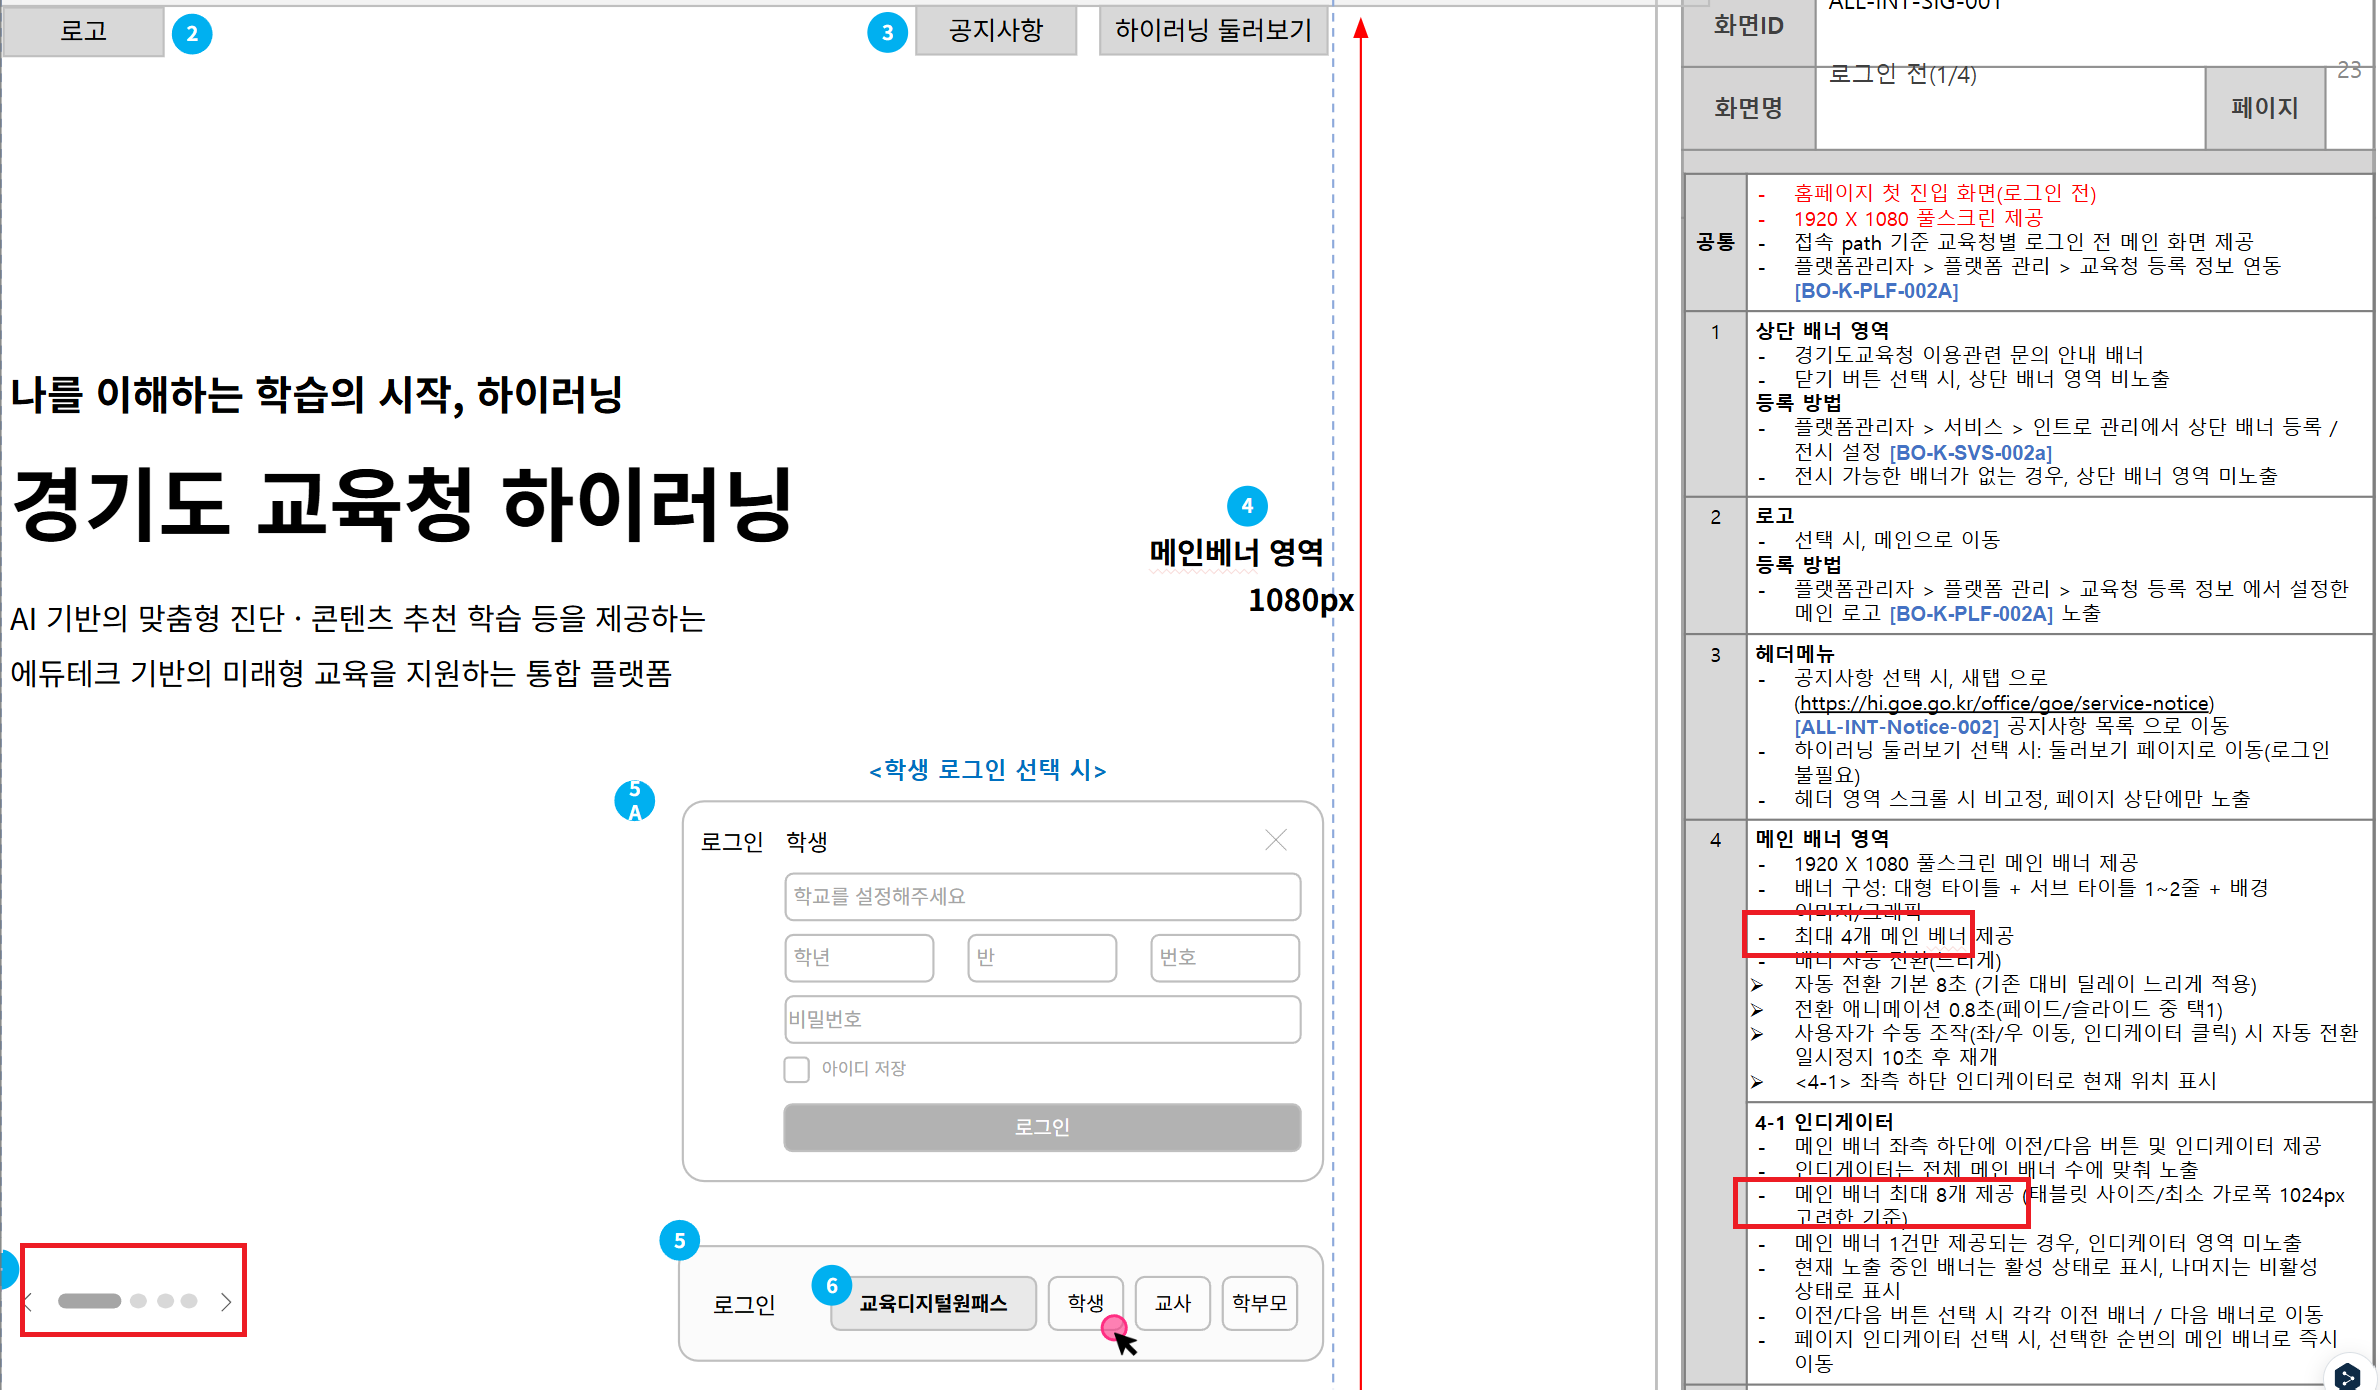Close the student login popup with X
2380x1390 pixels.
click(x=1275, y=840)
